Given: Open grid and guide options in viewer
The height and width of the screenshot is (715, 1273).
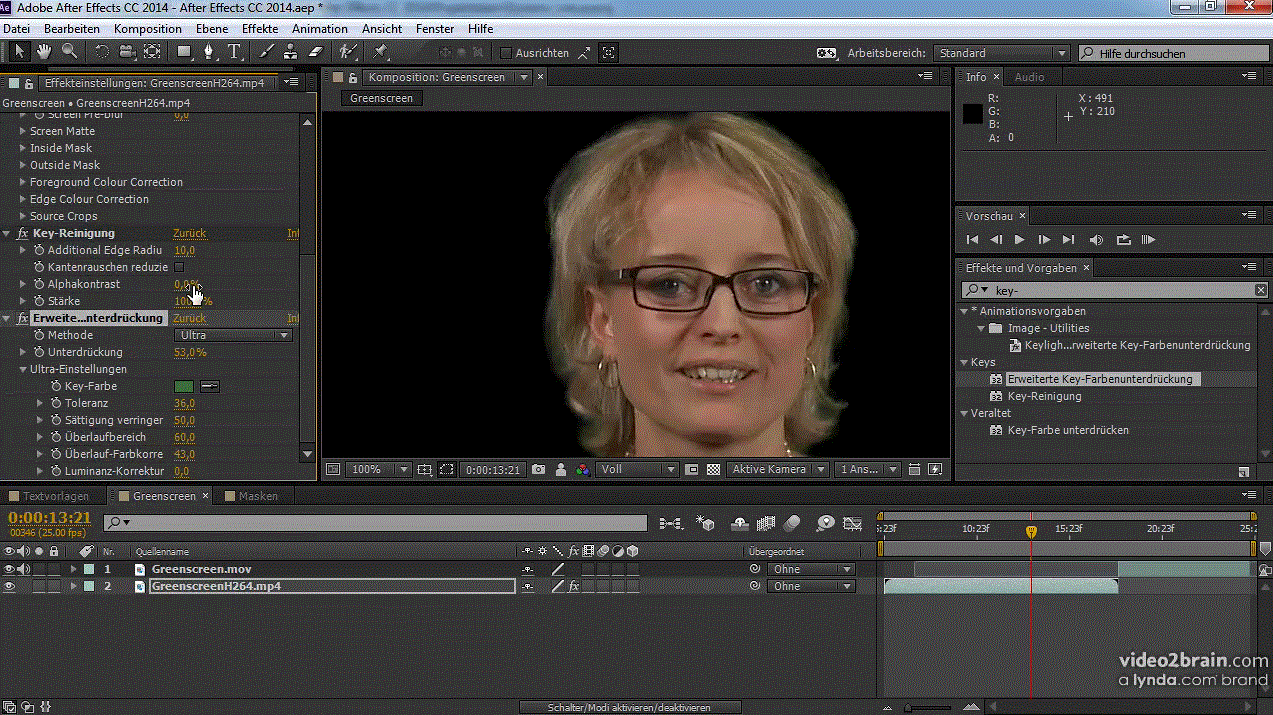Looking at the screenshot, I should point(425,469).
